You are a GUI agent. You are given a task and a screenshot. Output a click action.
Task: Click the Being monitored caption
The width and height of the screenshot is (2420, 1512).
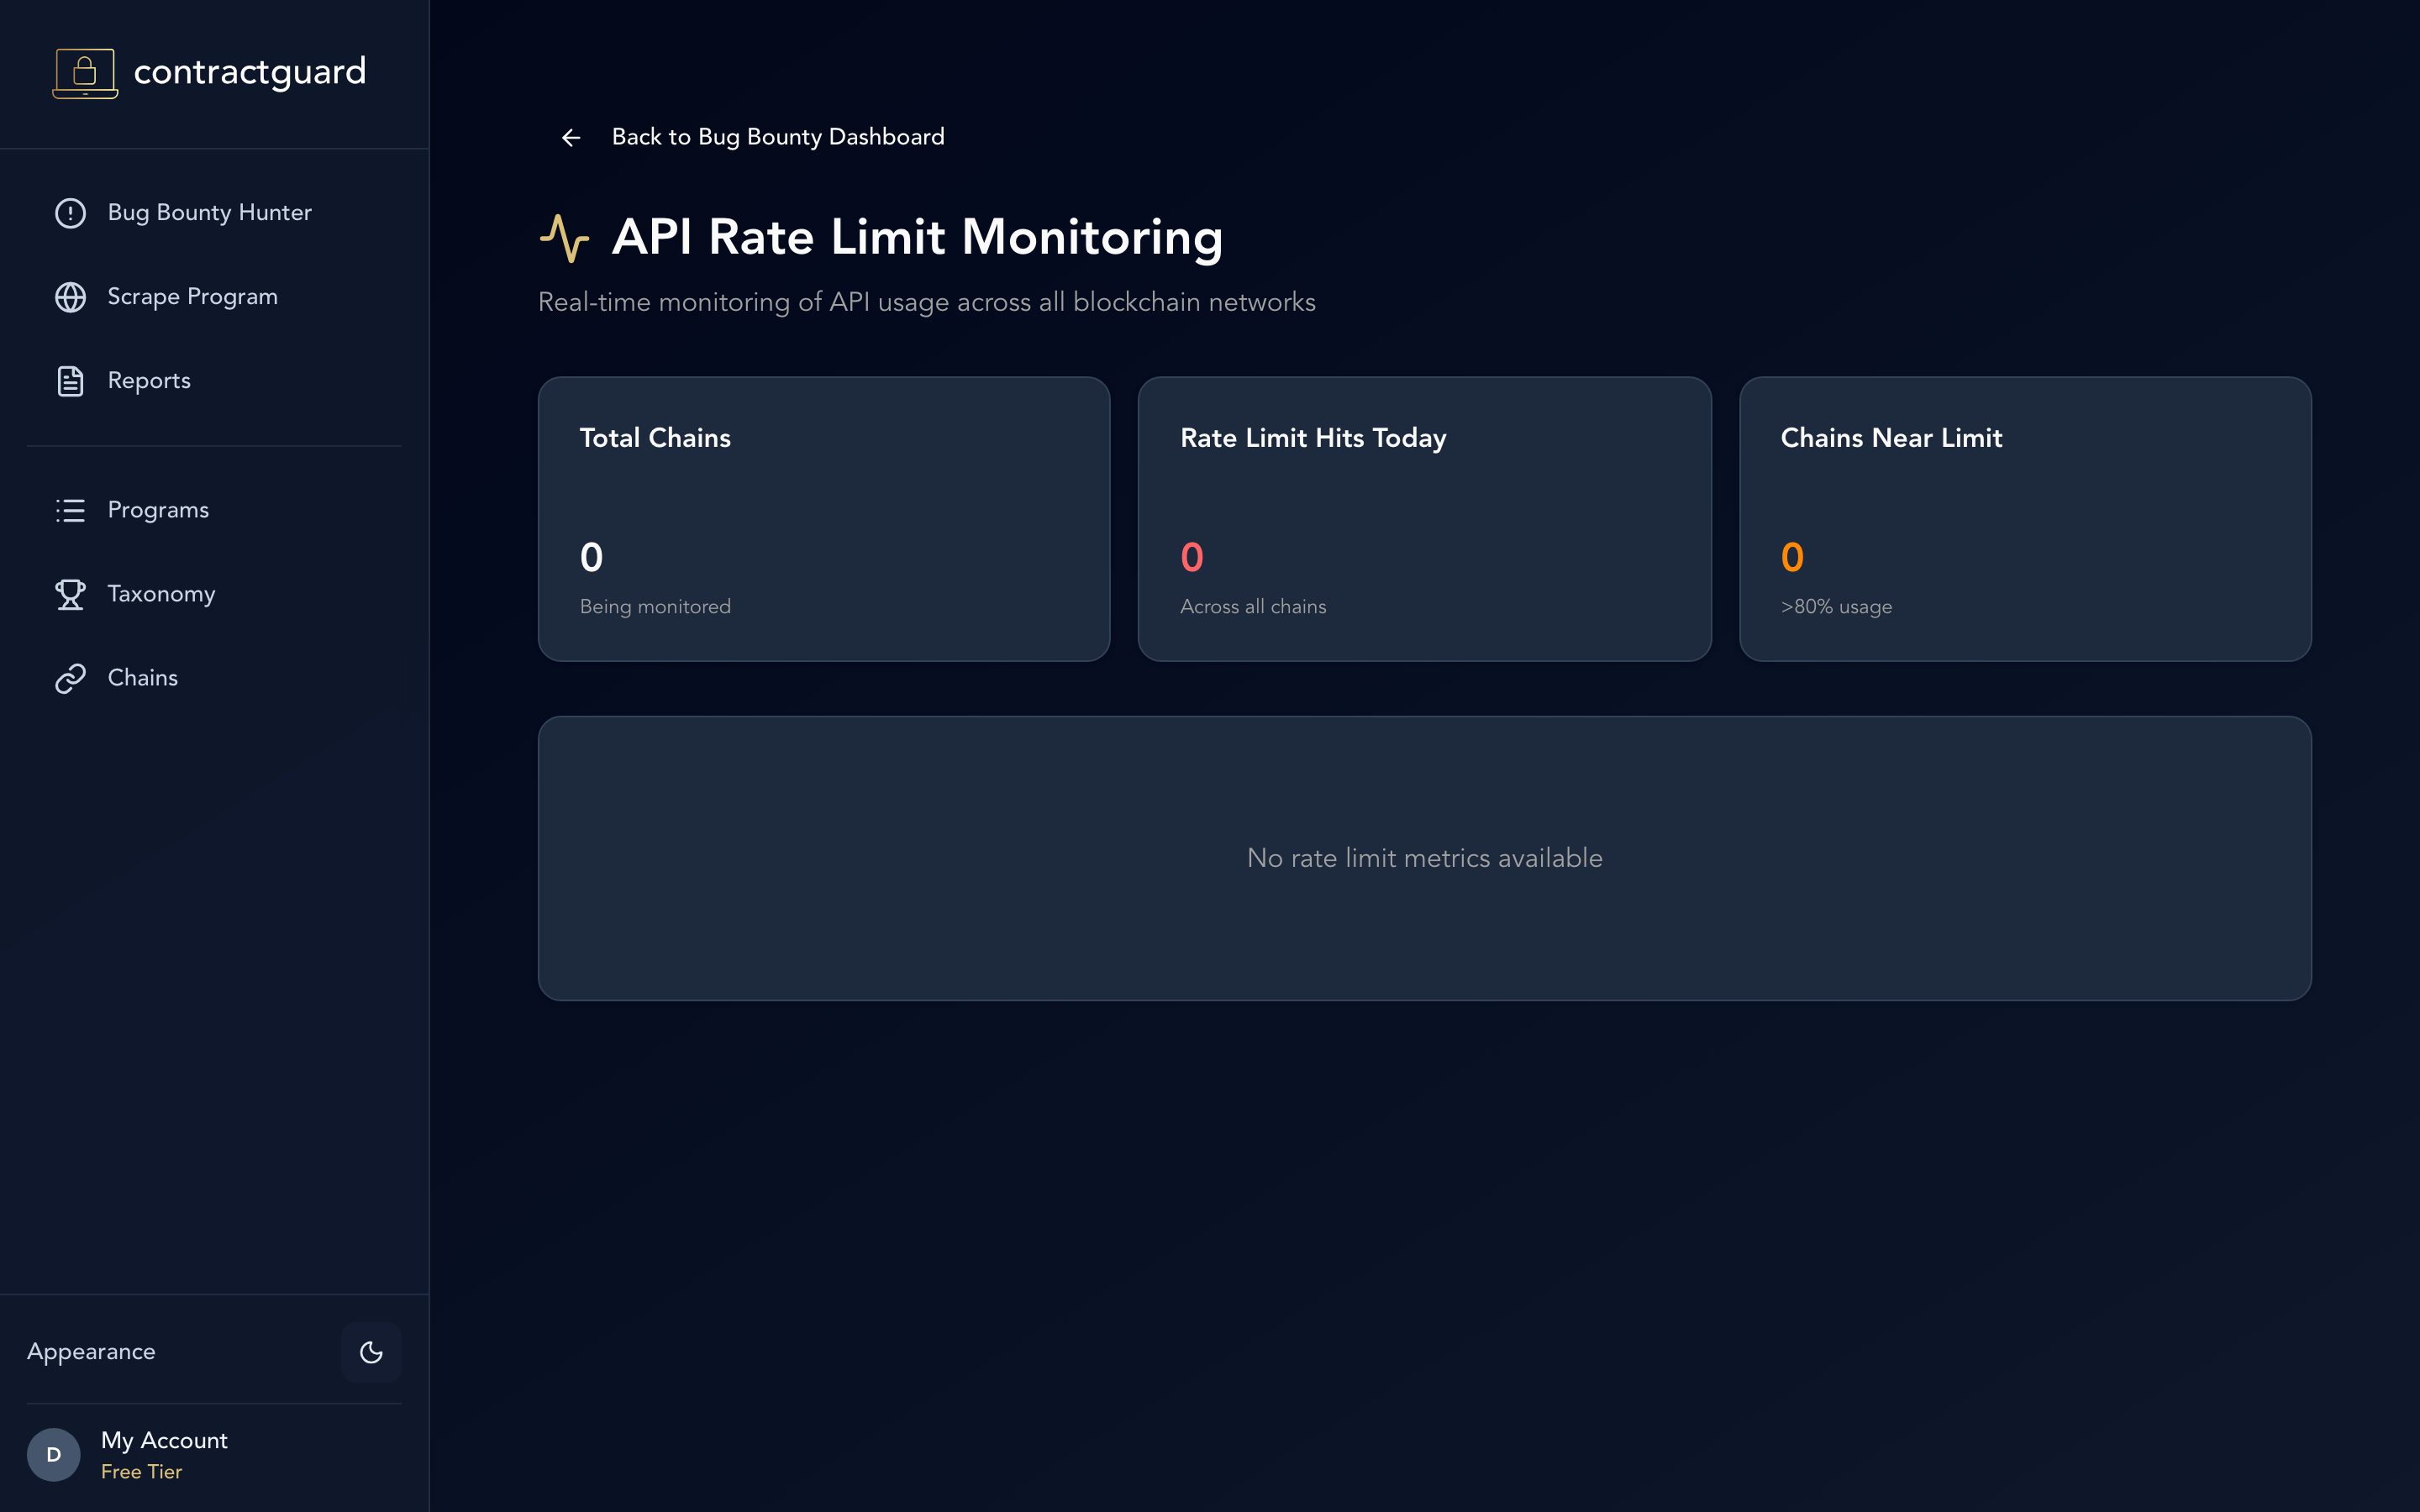(x=655, y=606)
